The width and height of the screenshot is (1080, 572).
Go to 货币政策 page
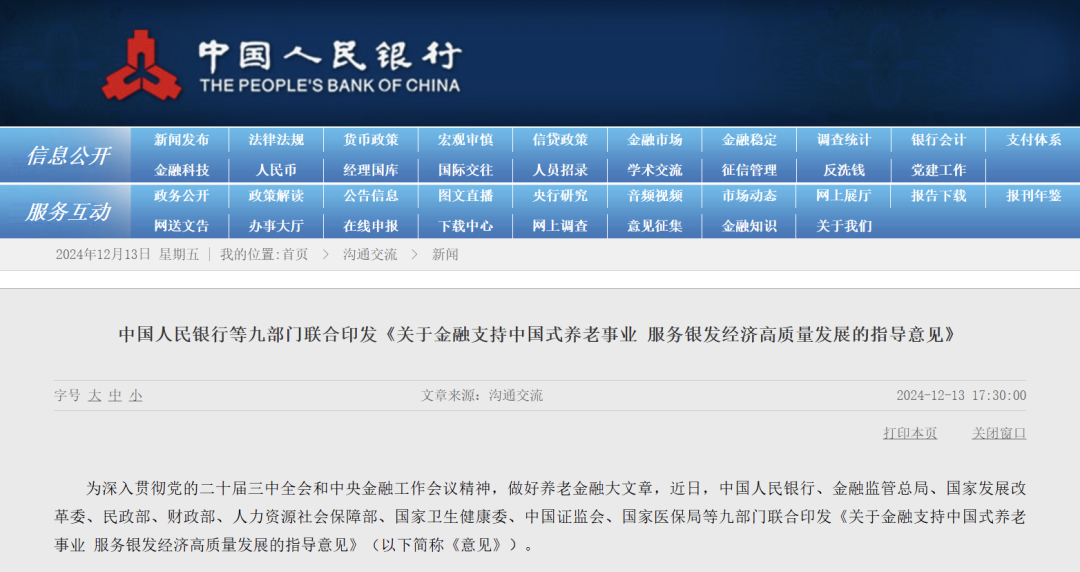click(371, 140)
